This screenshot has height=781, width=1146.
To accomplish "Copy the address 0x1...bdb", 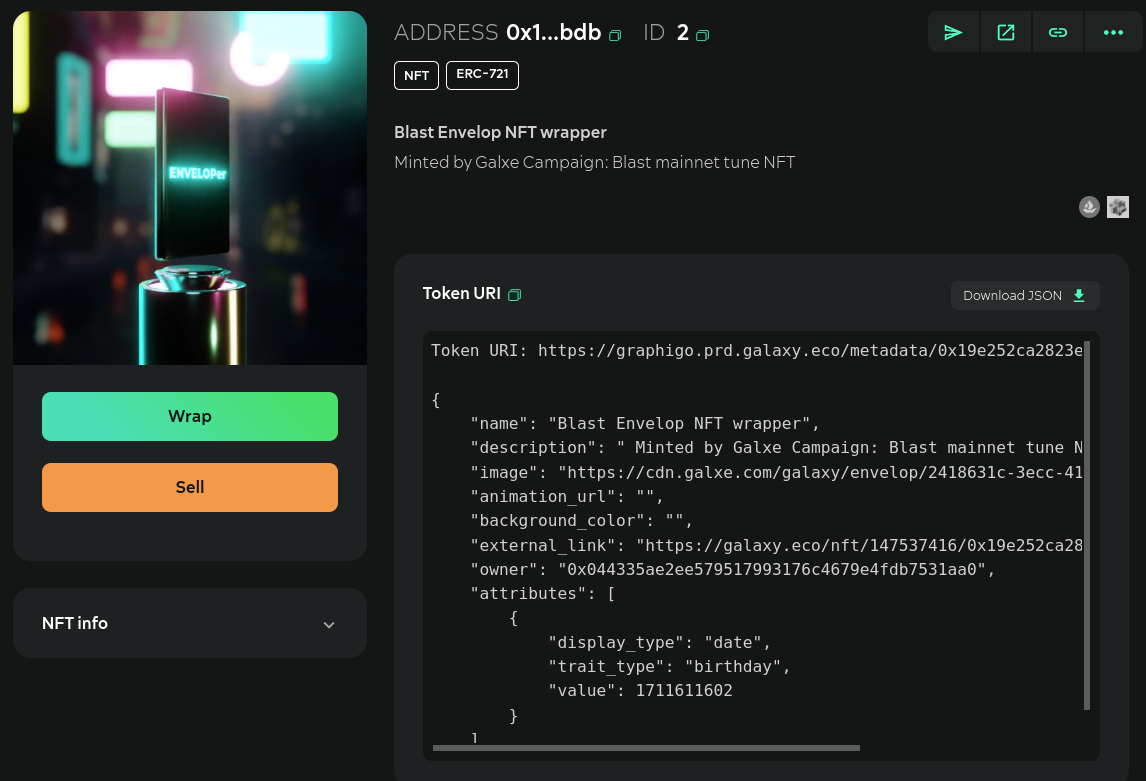I will click(615, 35).
